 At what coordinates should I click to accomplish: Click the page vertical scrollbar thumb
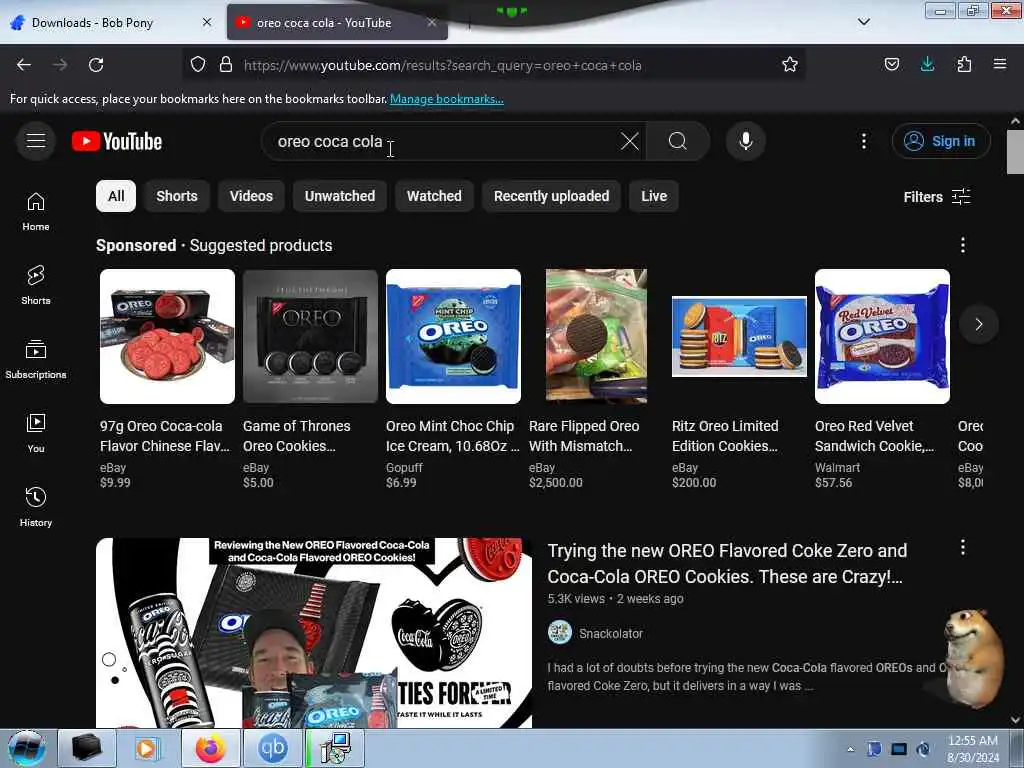(x=1015, y=152)
